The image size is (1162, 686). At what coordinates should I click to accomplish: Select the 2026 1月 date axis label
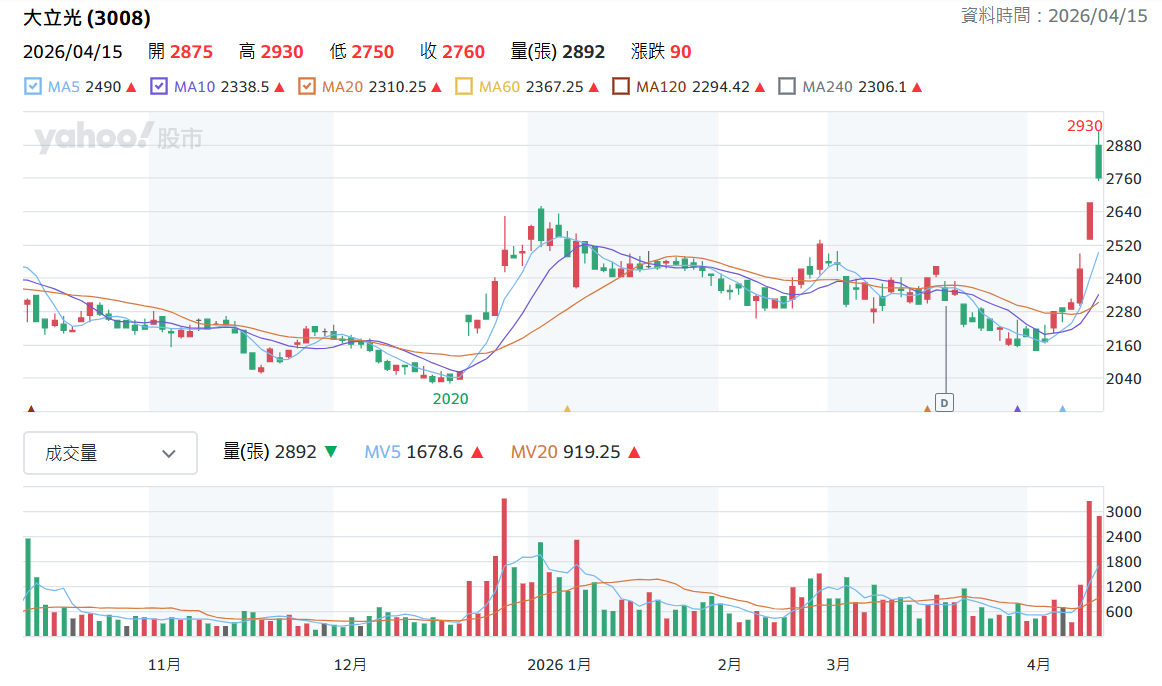(559, 664)
